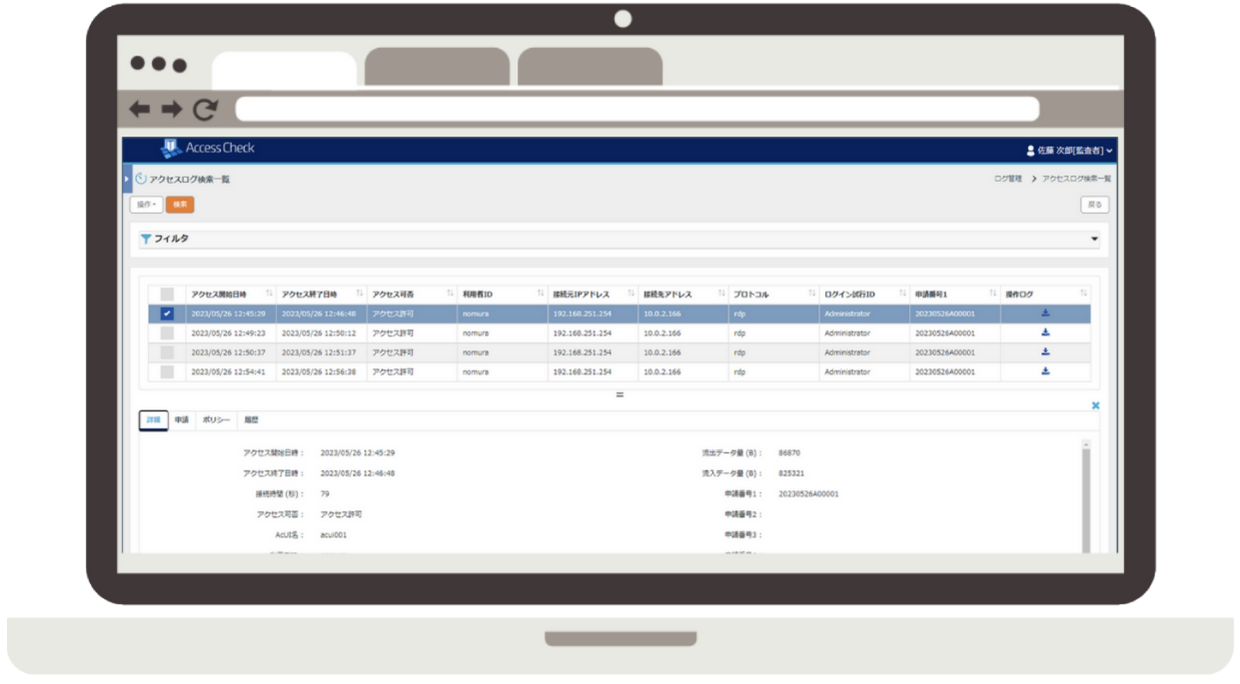
Task: Click the browser reload icon
Action: coord(205,109)
